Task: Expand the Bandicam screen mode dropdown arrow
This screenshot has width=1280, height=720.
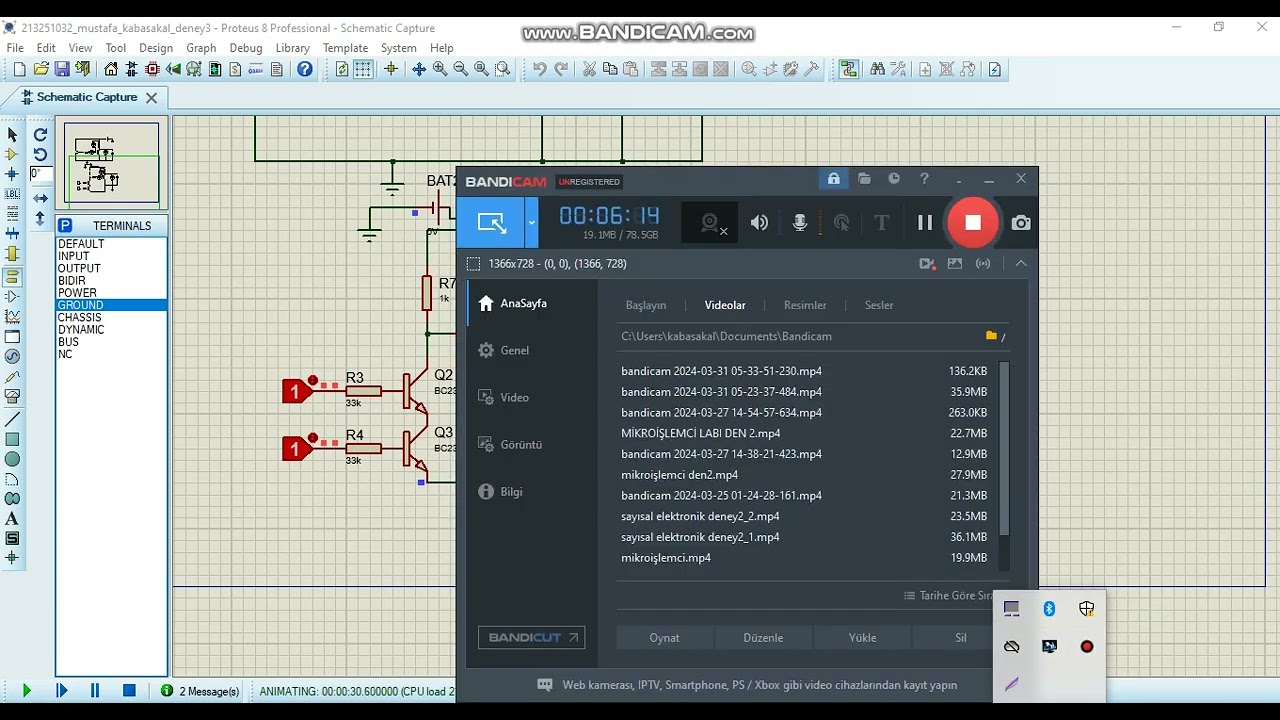Action: coord(531,223)
